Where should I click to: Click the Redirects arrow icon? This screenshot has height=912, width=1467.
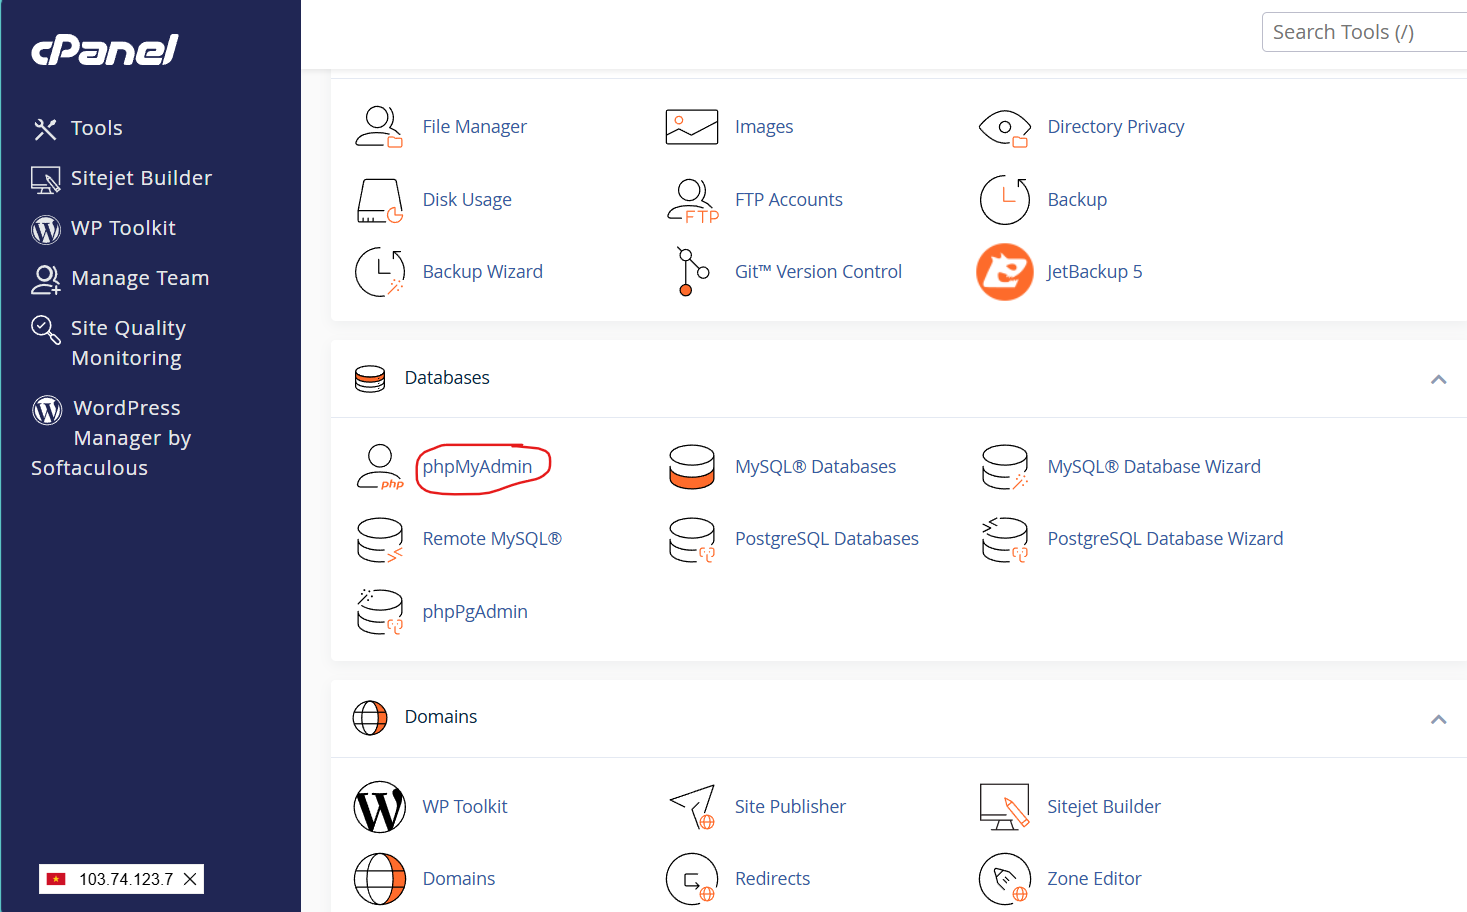point(692,879)
